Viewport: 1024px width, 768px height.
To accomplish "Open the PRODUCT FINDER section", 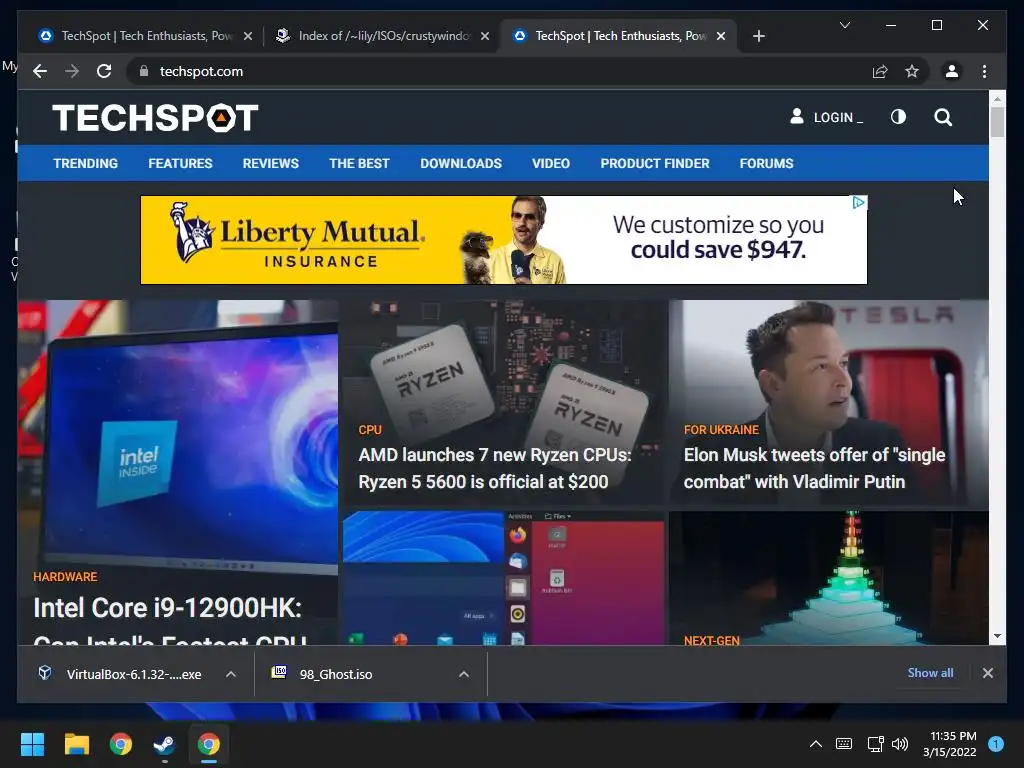I will (654, 163).
